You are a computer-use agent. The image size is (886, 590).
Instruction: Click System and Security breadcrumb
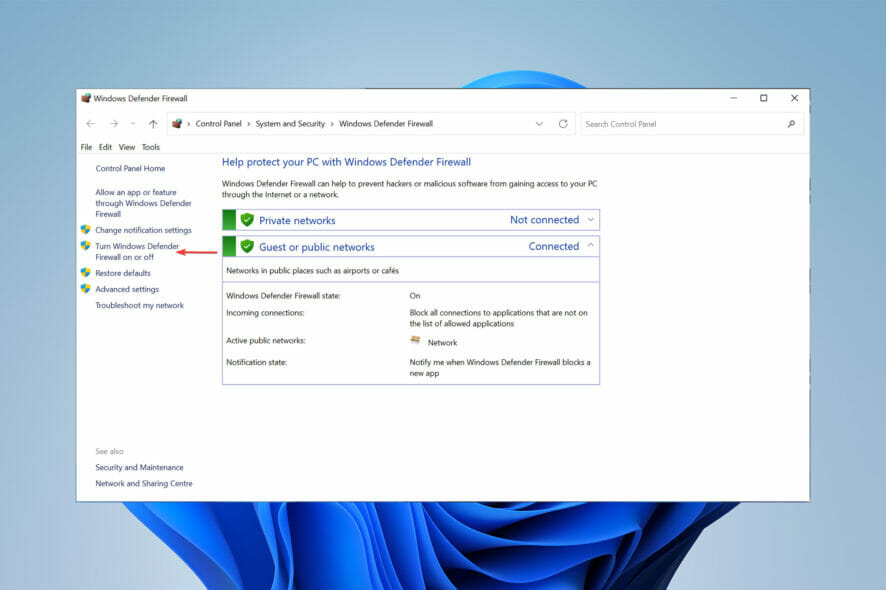[290, 124]
